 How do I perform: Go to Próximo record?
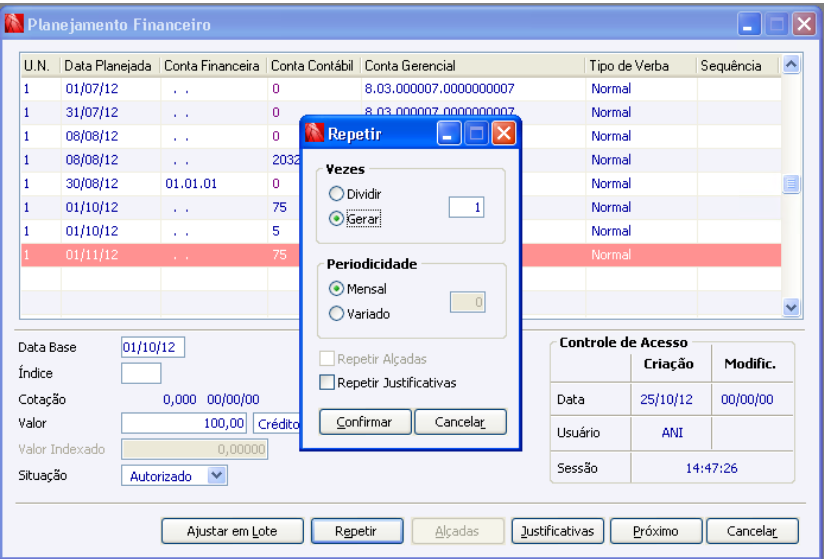pyautogui.click(x=656, y=531)
